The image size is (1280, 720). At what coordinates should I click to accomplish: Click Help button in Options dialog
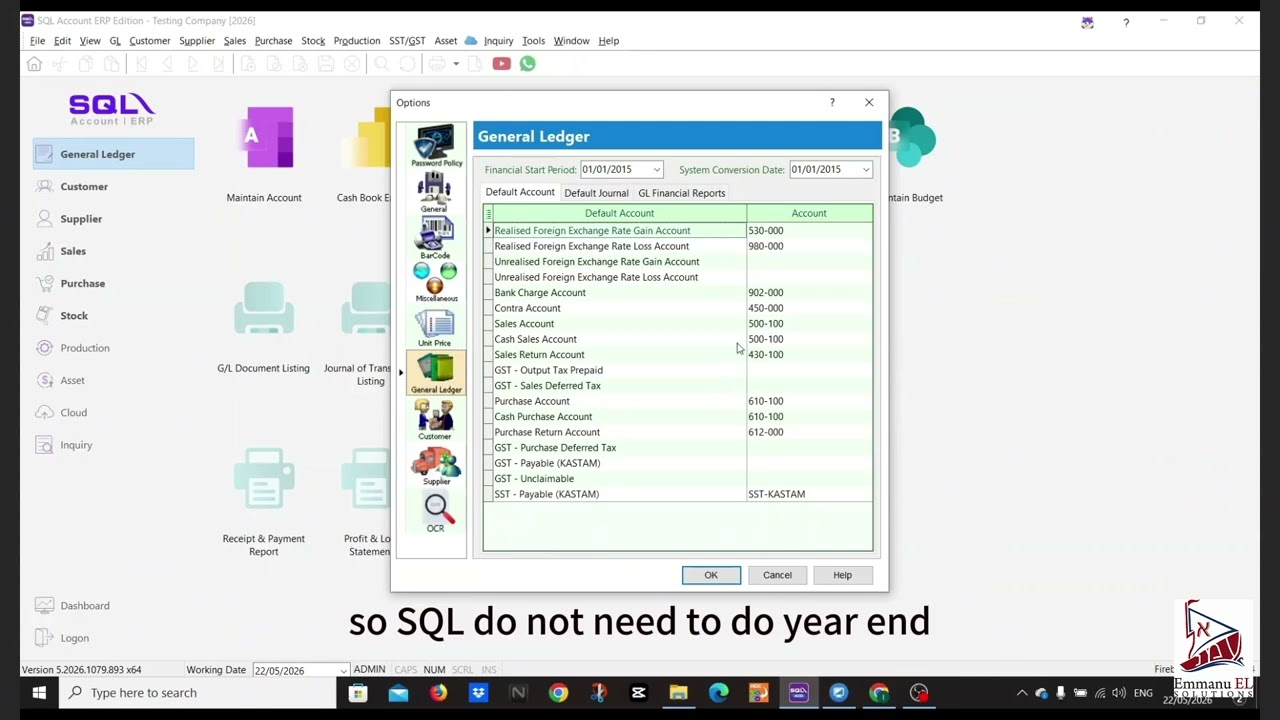click(x=842, y=575)
